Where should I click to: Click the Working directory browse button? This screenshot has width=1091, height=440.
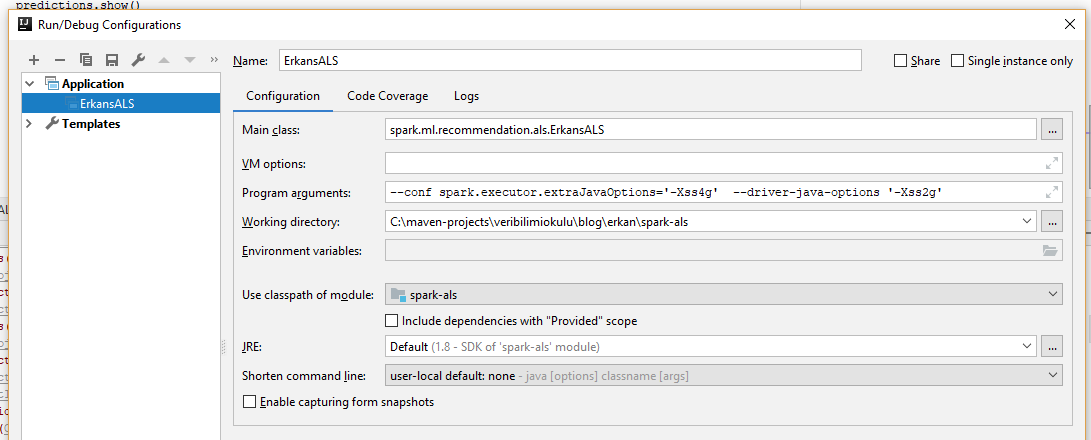click(1051, 222)
